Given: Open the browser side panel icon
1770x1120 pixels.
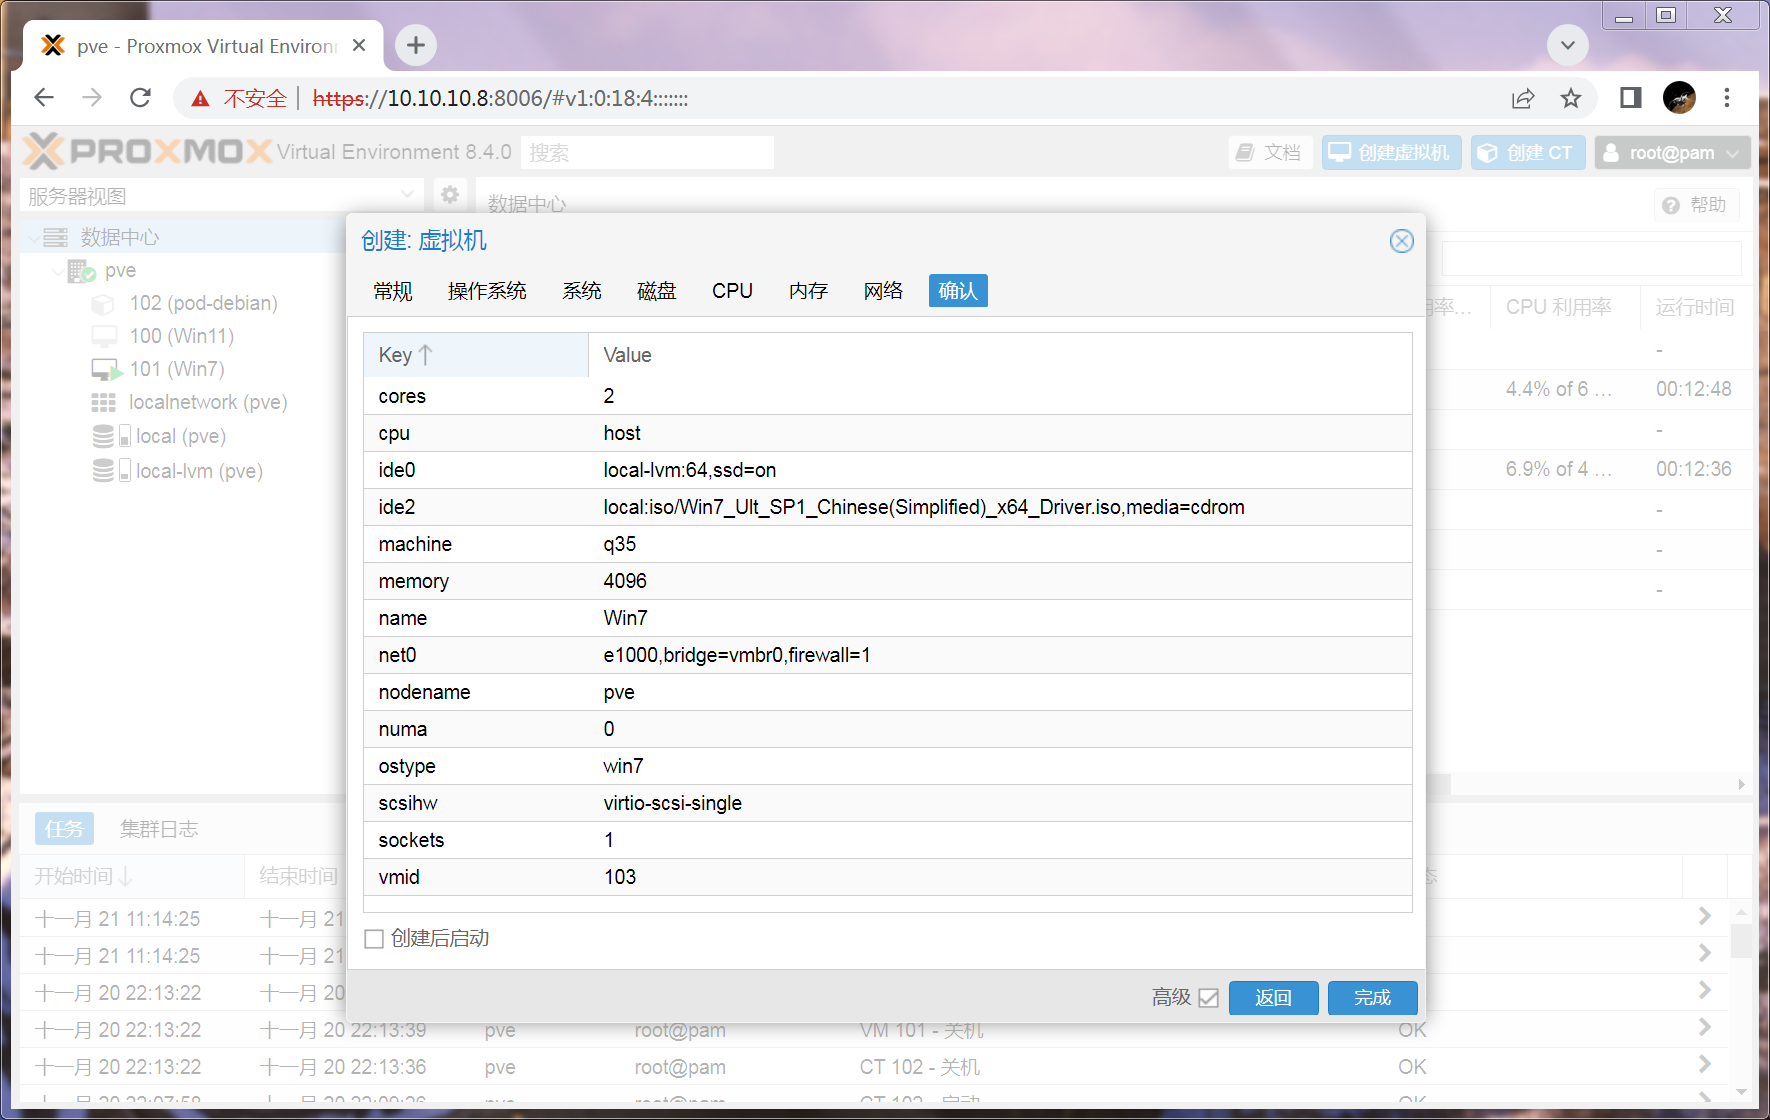Looking at the screenshot, I should [1631, 98].
